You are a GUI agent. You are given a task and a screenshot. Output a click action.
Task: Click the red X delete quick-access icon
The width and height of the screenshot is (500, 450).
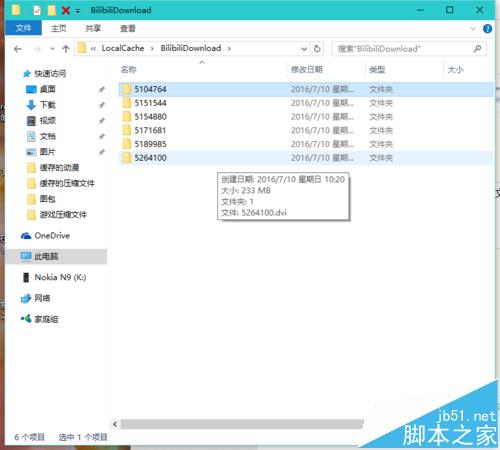tap(66, 10)
